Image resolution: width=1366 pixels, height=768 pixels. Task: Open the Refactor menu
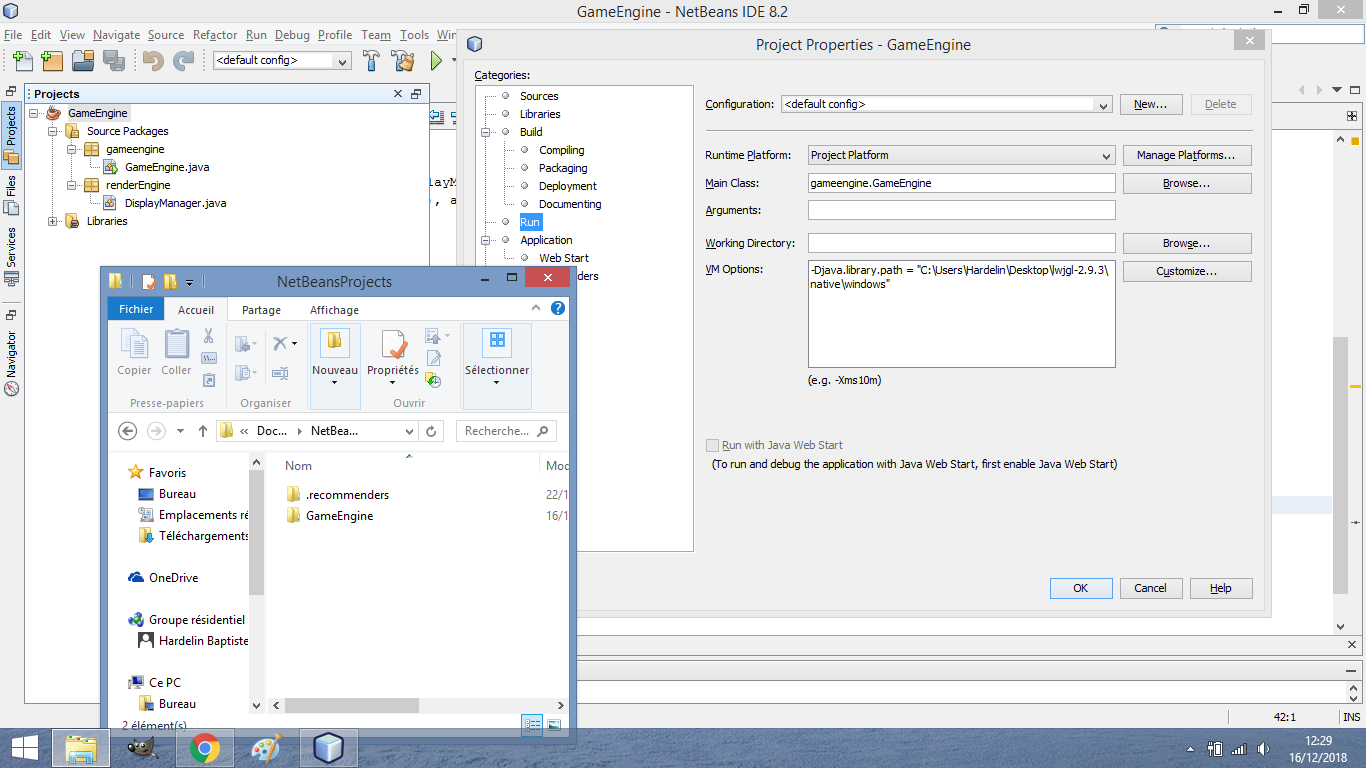pos(215,35)
